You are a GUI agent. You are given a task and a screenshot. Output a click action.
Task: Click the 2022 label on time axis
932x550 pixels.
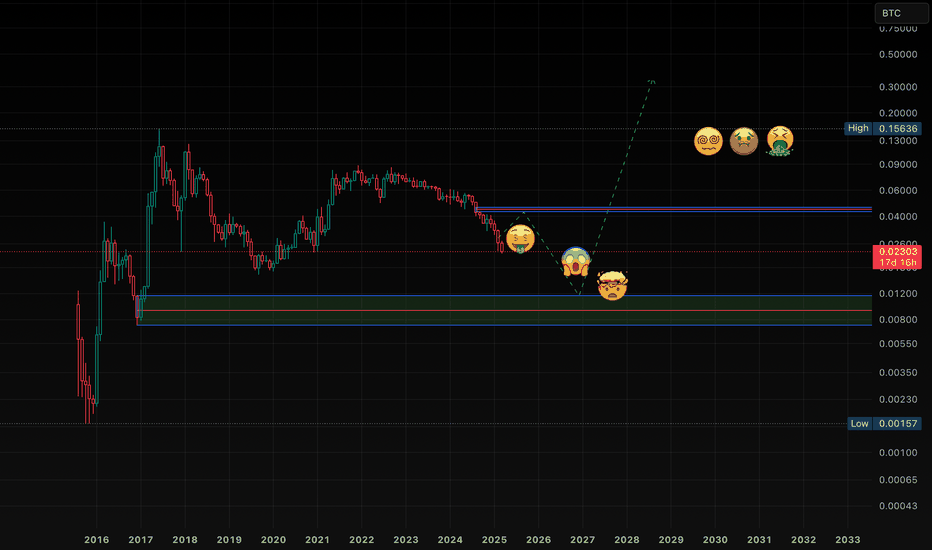coord(361,540)
